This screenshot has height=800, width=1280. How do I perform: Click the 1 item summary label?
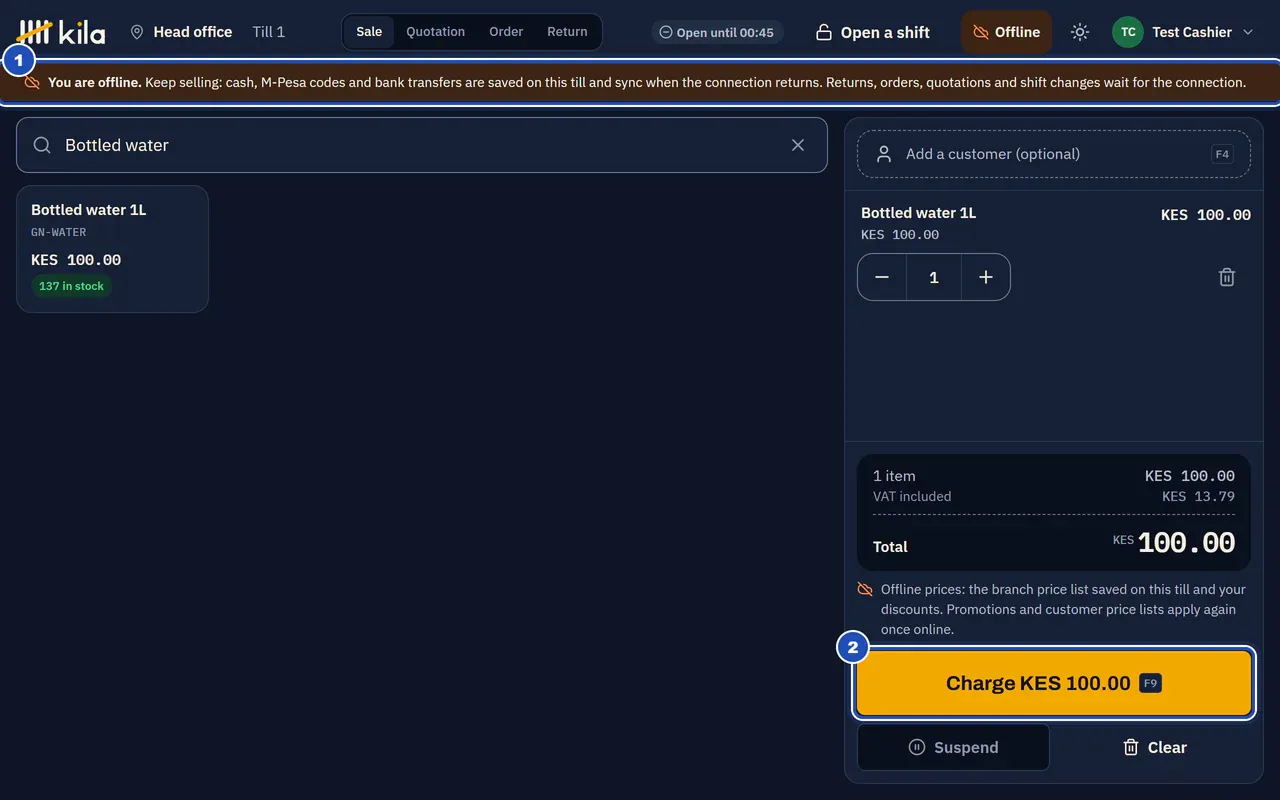(x=894, y=476)
